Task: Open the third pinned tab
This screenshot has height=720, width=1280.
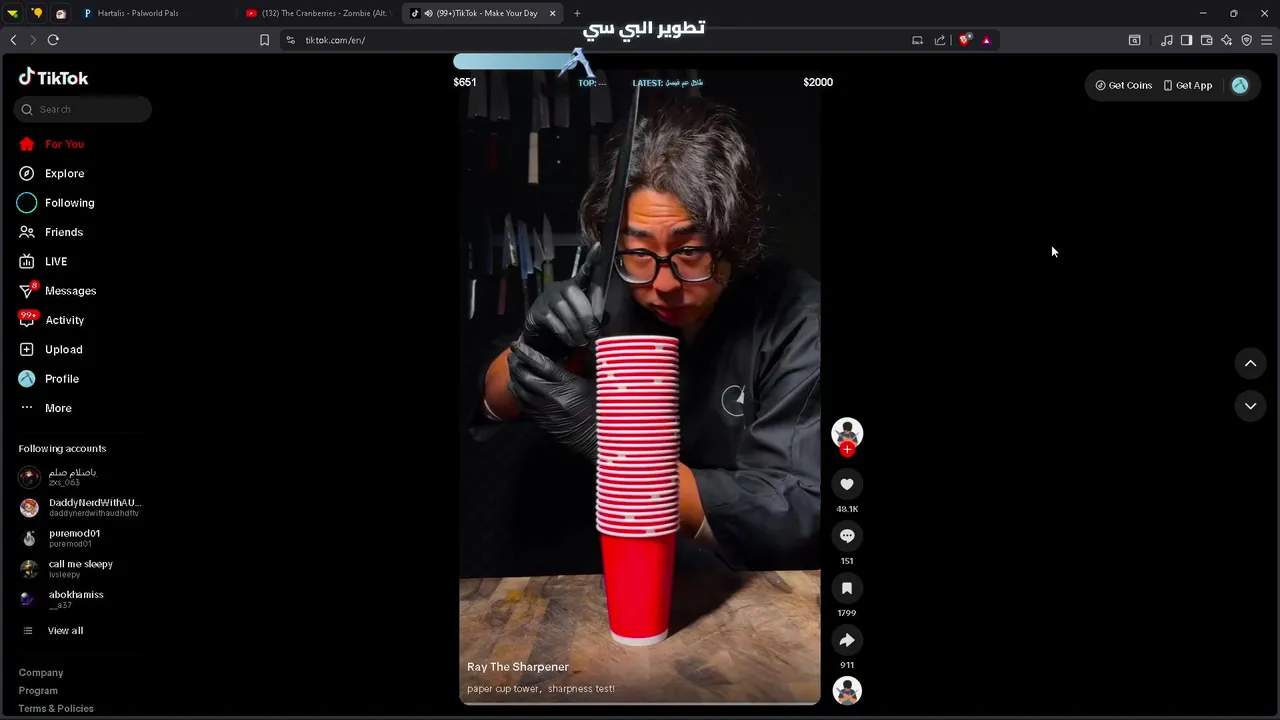Action: pos(61,13)
